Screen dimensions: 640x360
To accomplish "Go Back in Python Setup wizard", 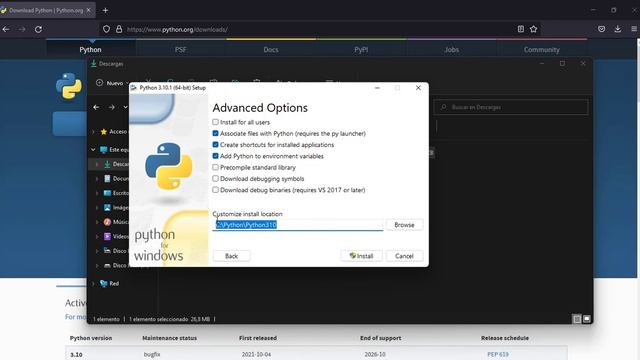I will 231,256.
